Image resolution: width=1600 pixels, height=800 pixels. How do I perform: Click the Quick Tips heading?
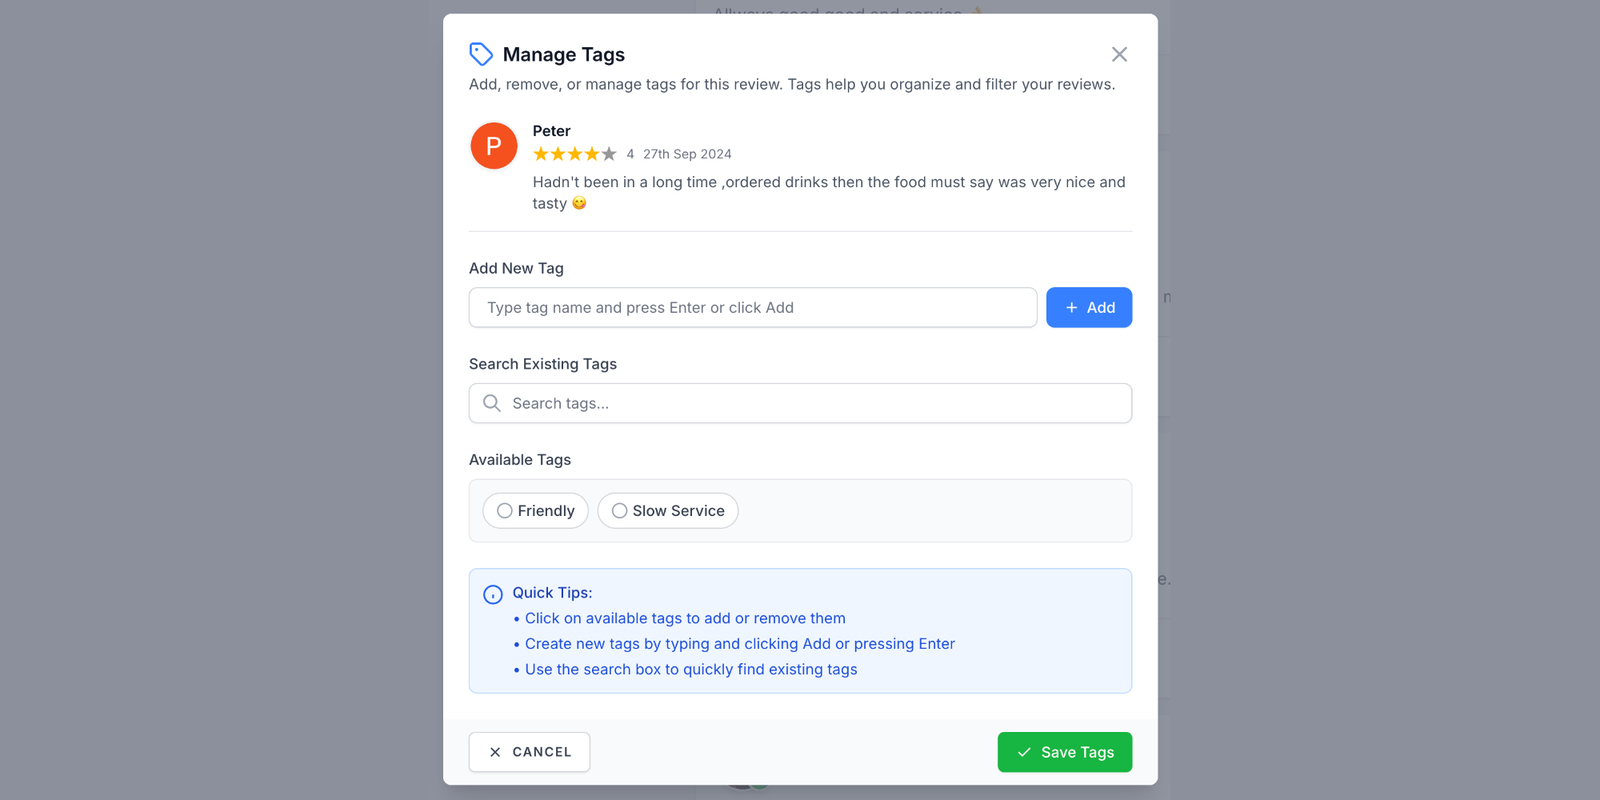[552, 593]
